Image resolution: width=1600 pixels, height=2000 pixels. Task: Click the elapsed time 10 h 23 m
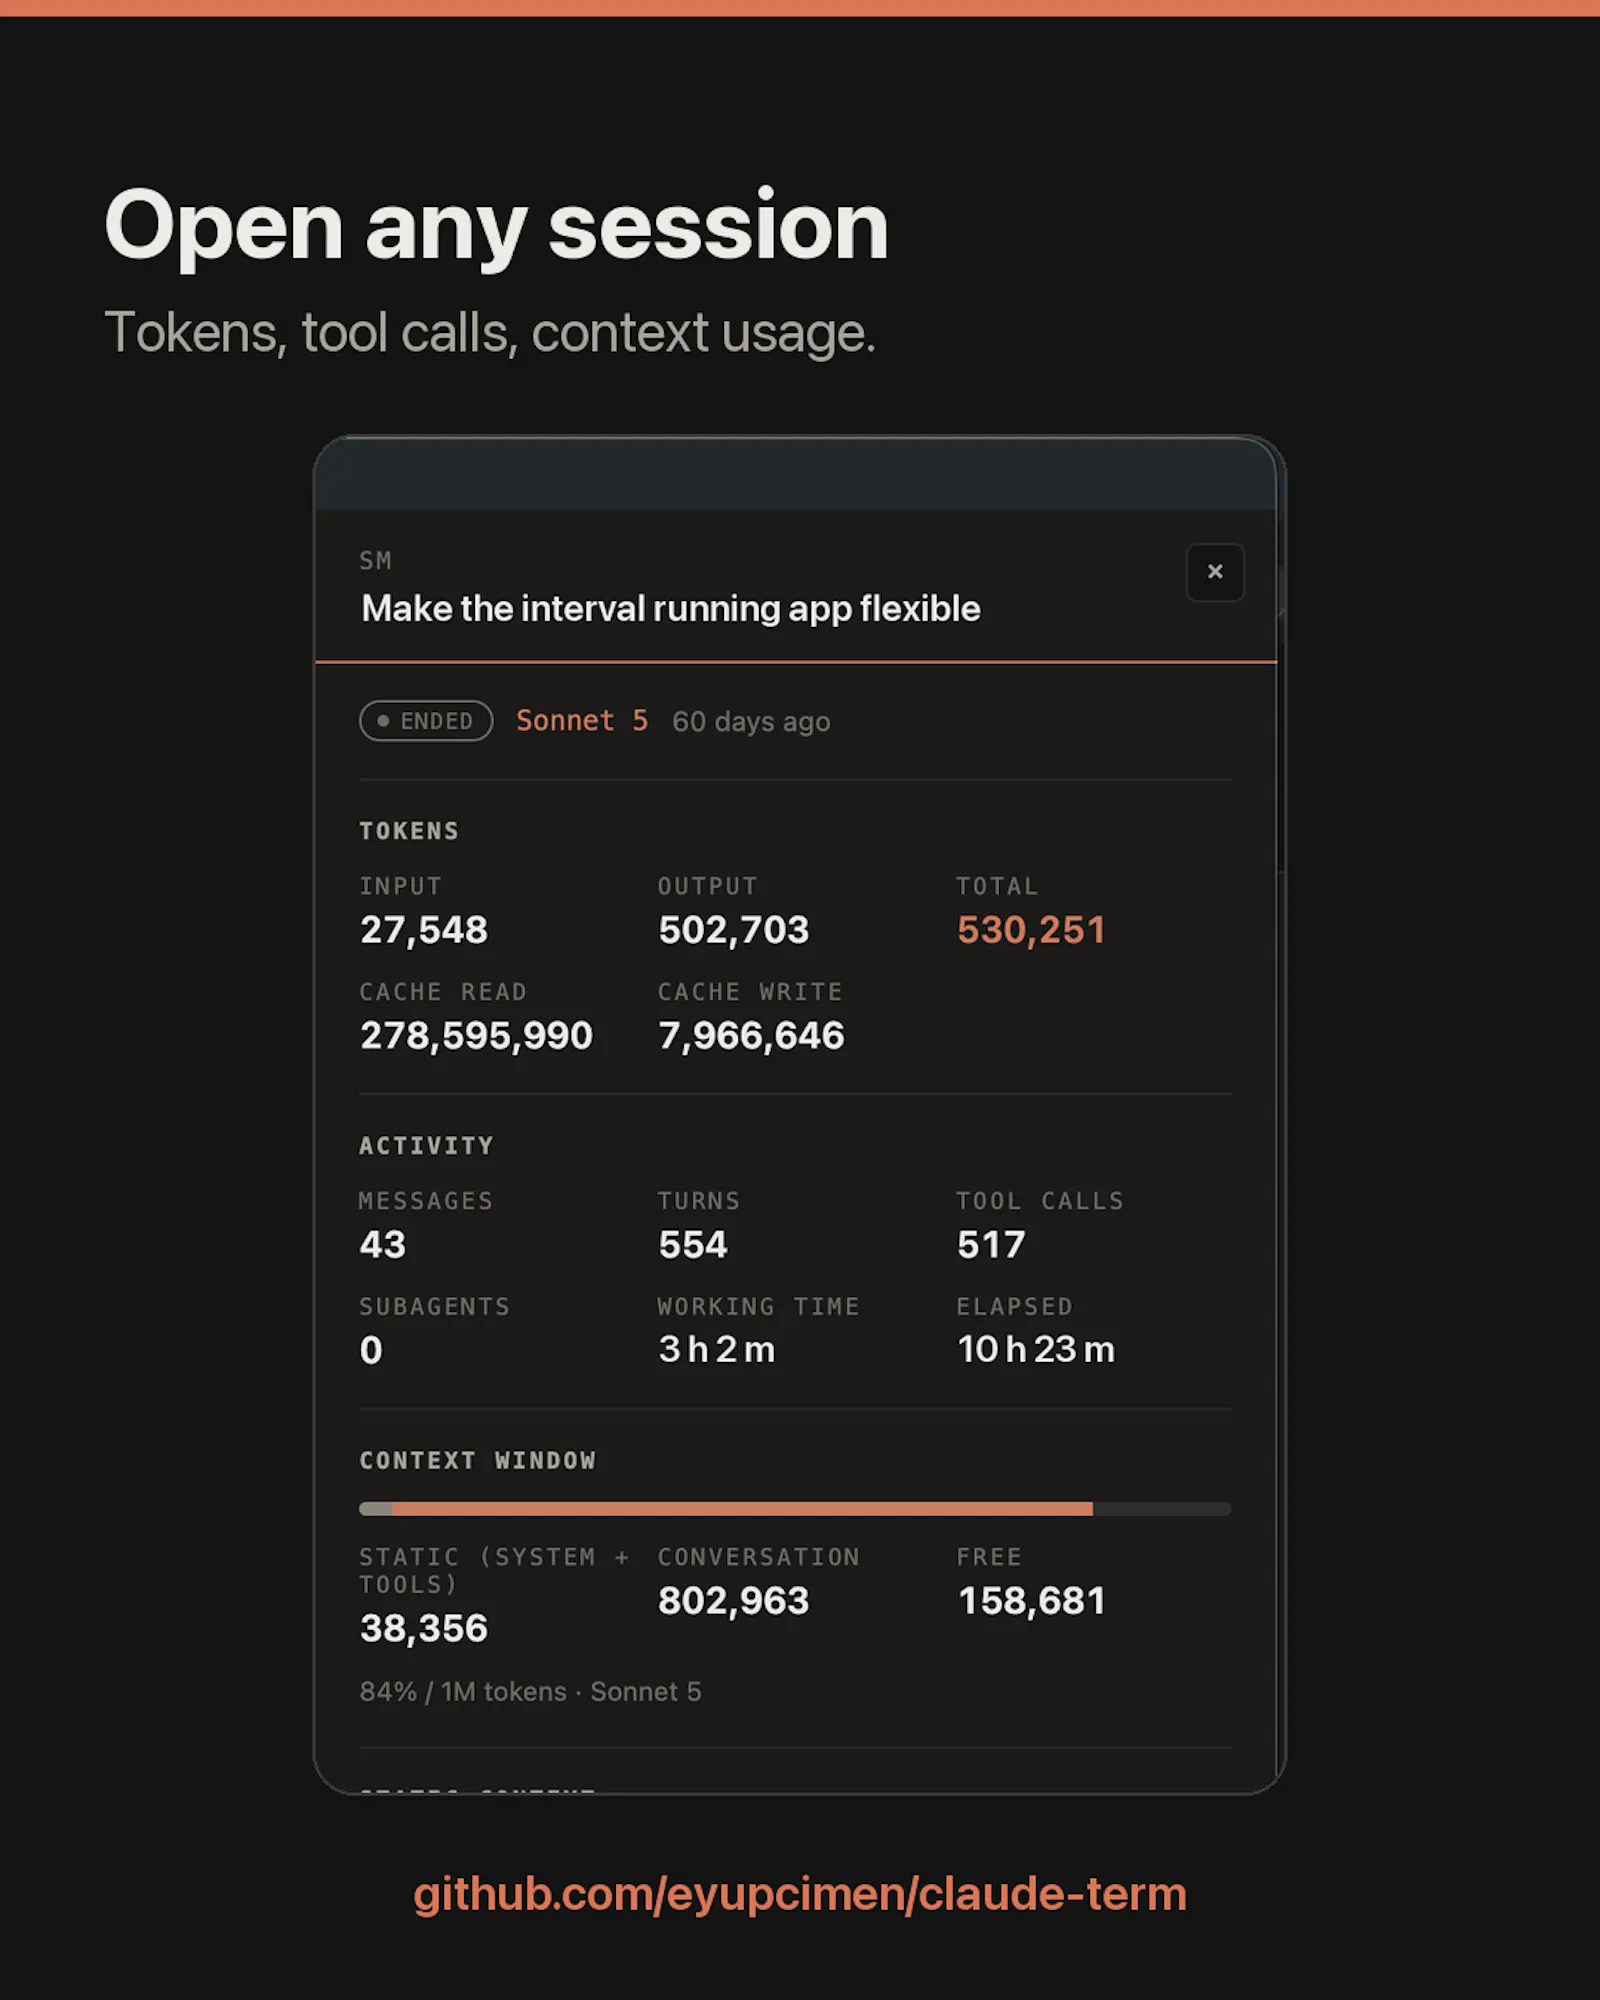[x=1036, y=1349]
